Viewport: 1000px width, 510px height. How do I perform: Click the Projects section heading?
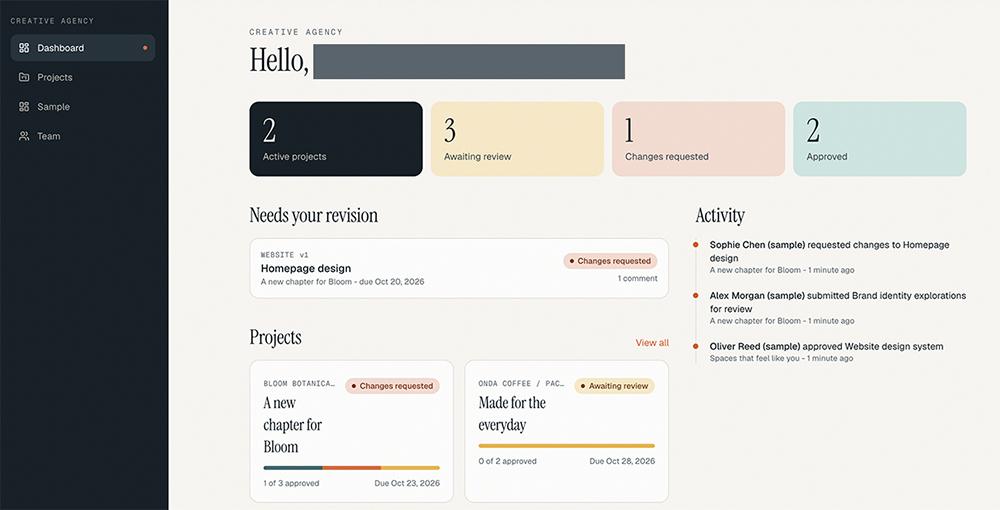[x=276, y=337]
